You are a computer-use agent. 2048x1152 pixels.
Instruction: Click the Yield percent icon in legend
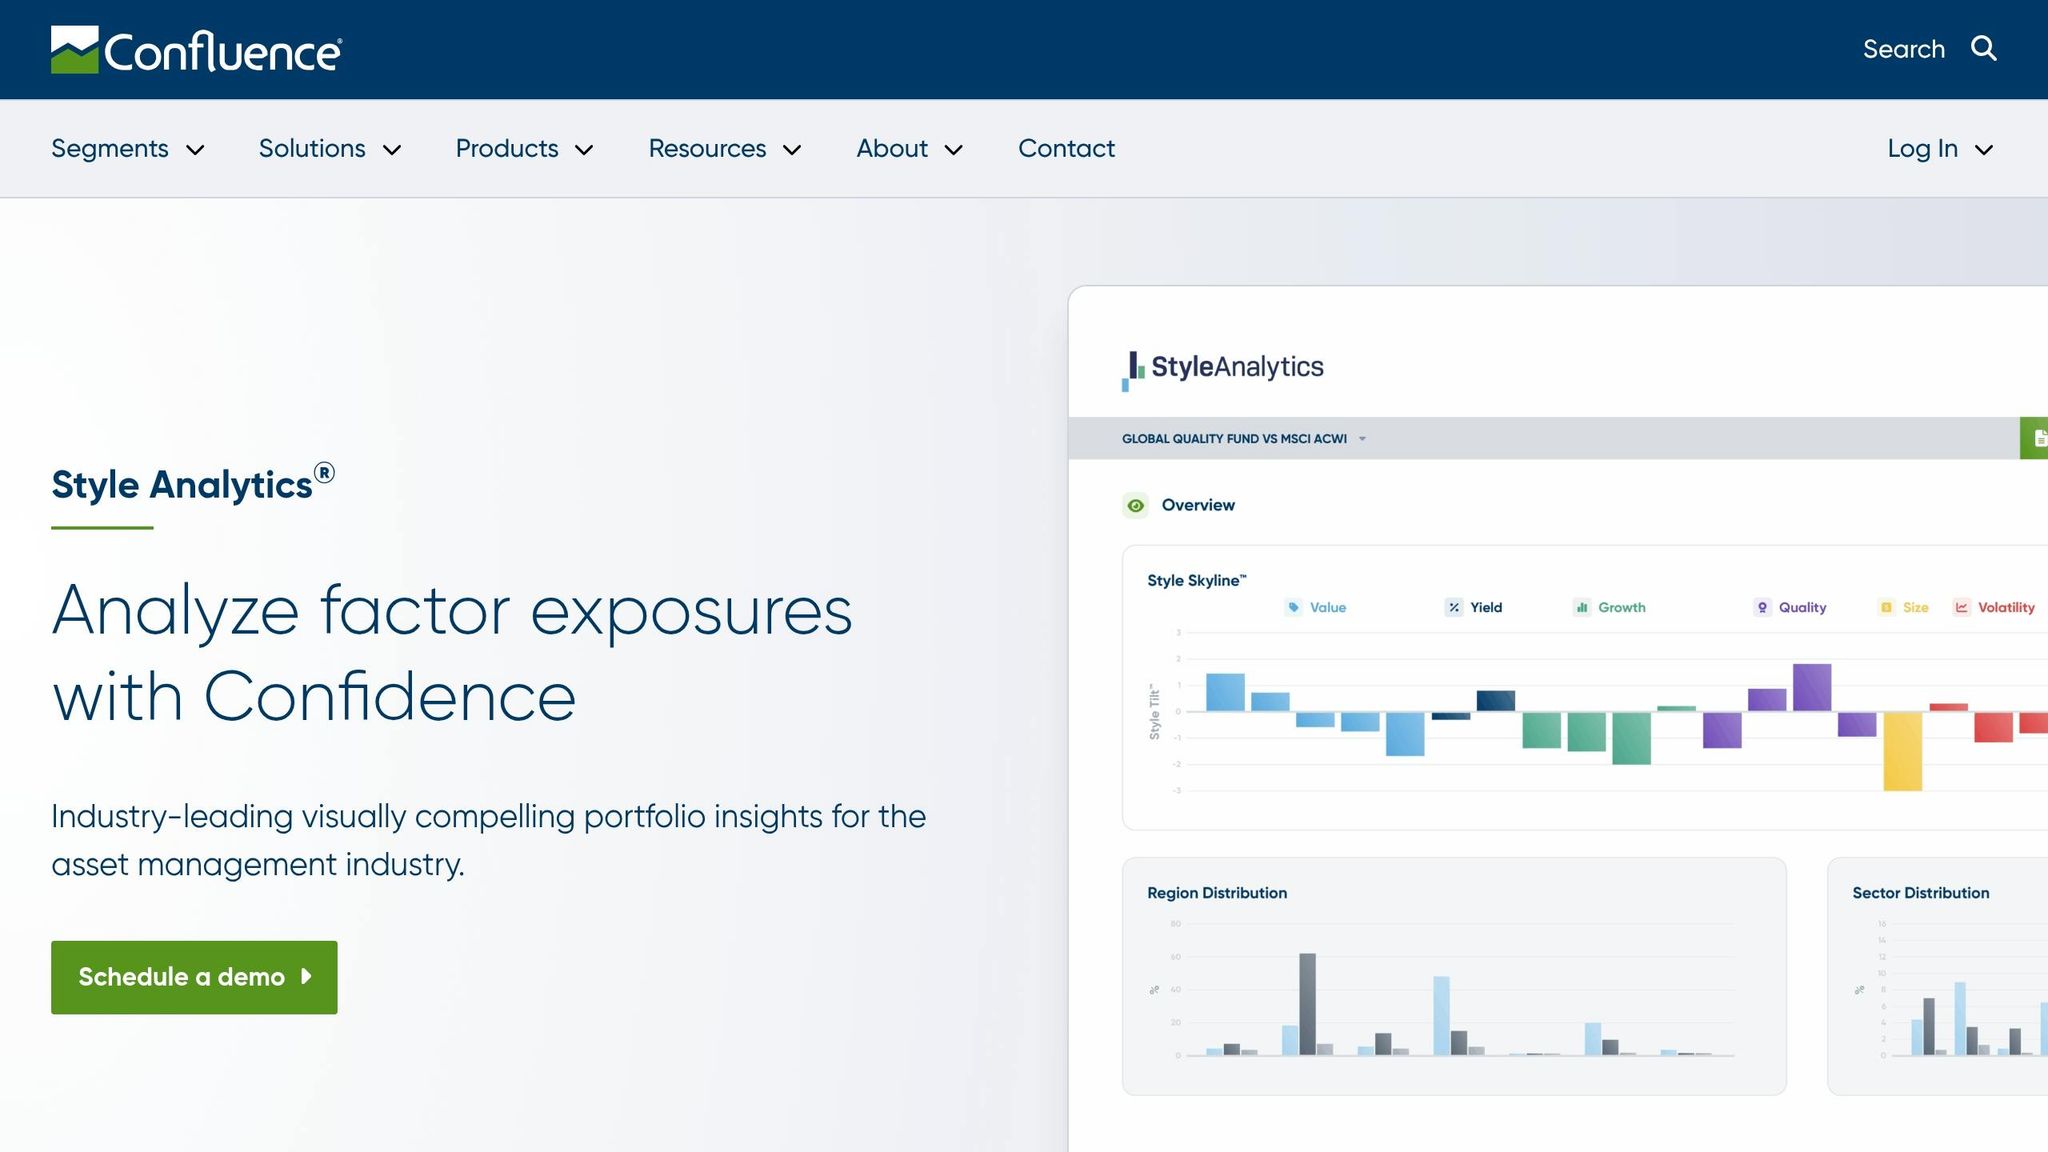[x=1454, y=607]
